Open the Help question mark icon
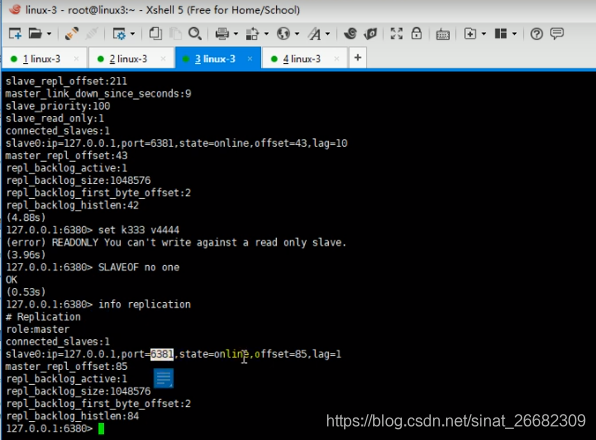The image size is (596, 440). click(536, 34)
